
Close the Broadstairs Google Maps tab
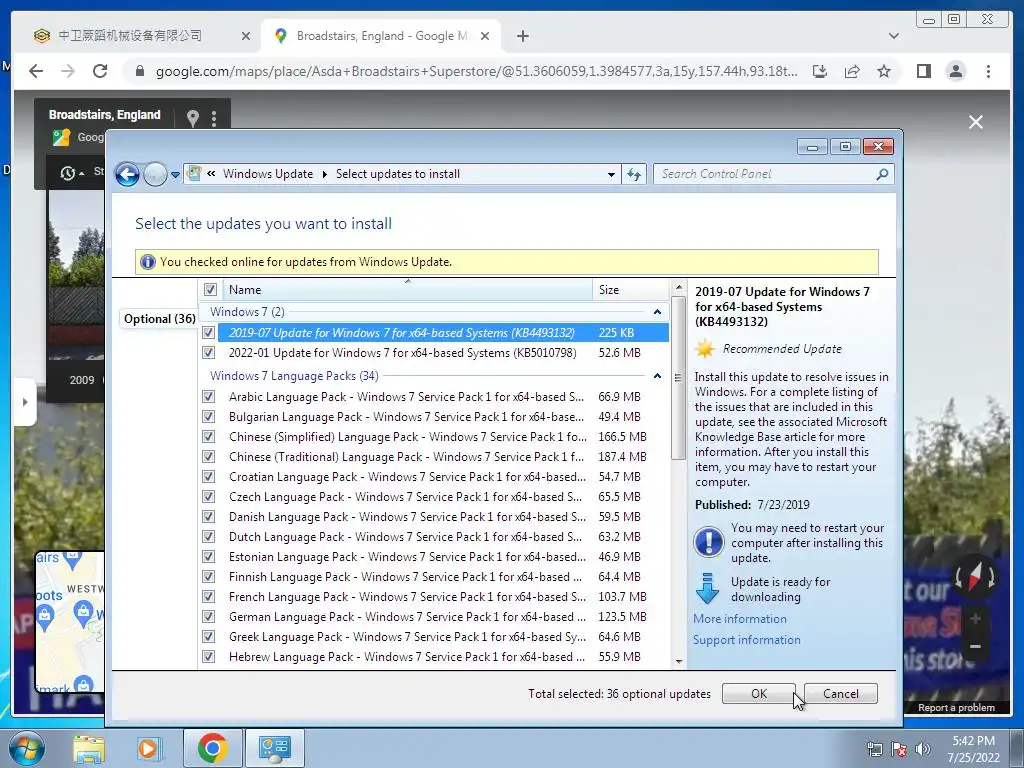click(485, 36)
